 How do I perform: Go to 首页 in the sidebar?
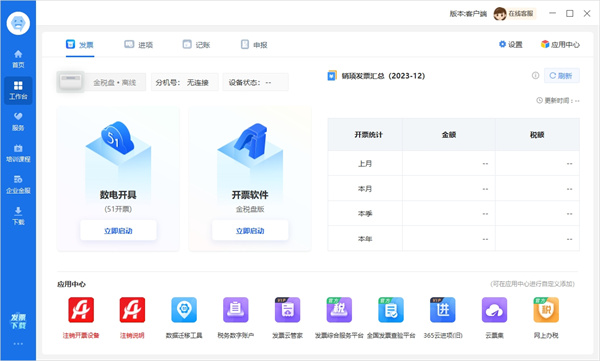point(18,59)
